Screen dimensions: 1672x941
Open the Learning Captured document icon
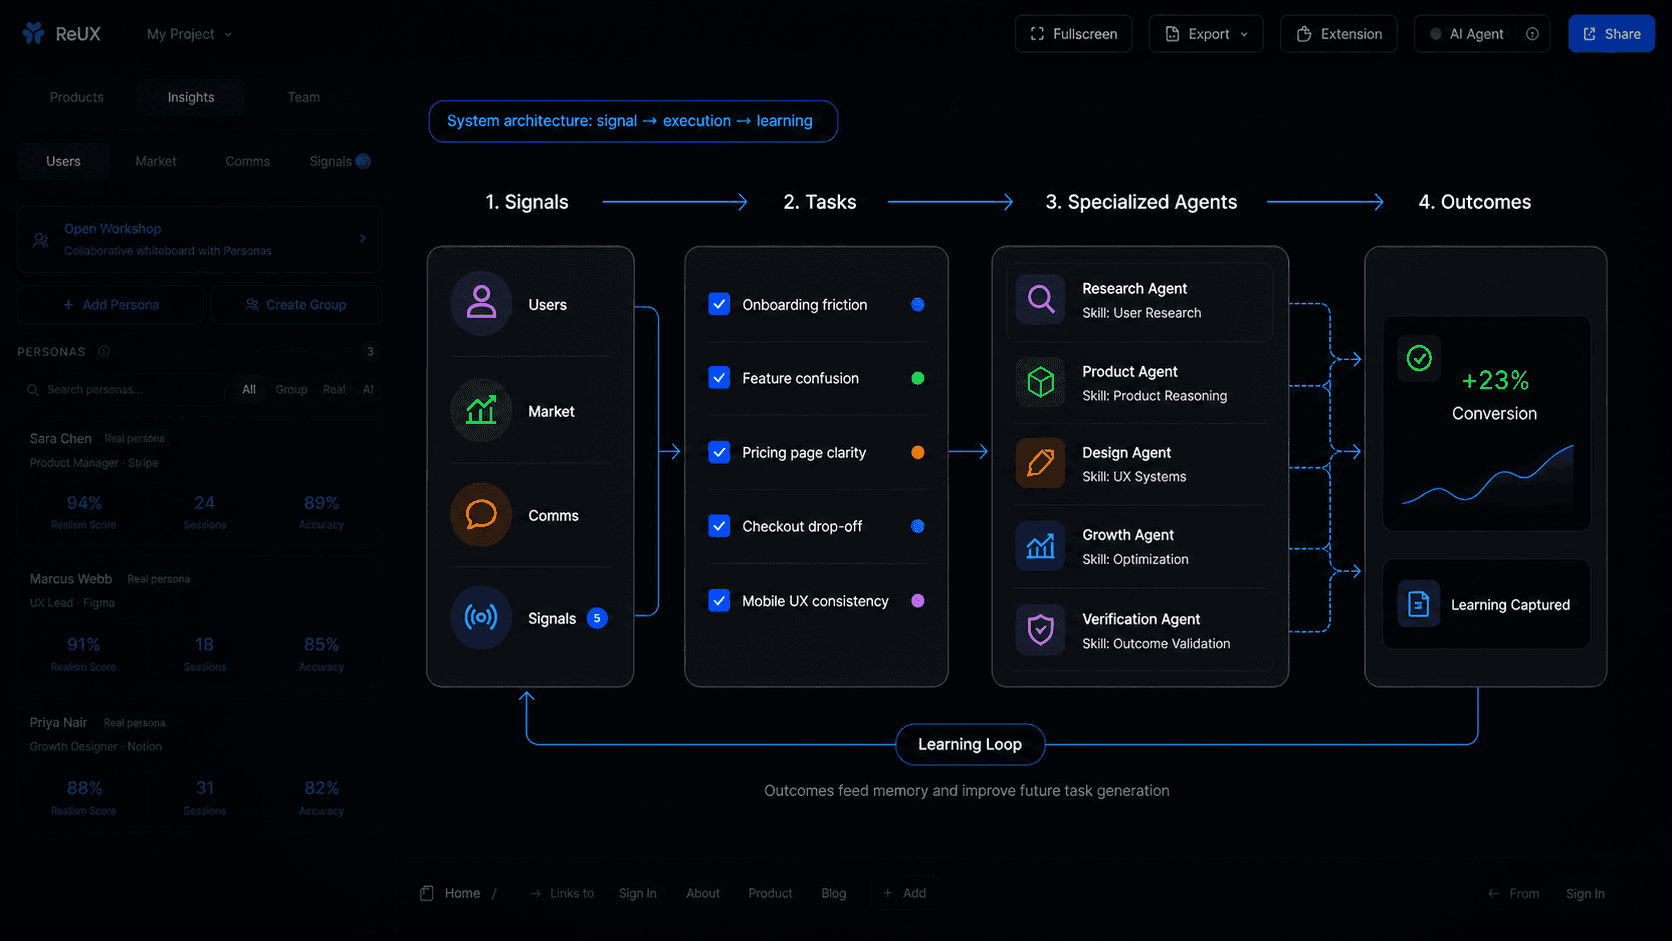pos(1418,604)
